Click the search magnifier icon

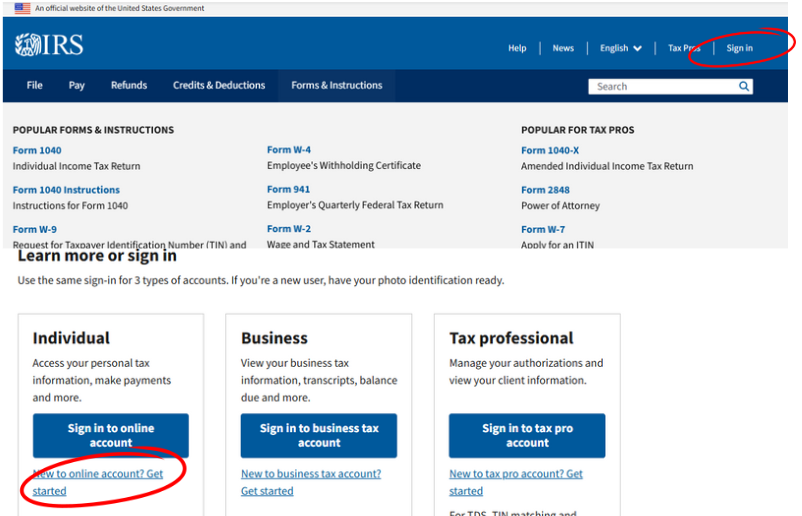744,86
